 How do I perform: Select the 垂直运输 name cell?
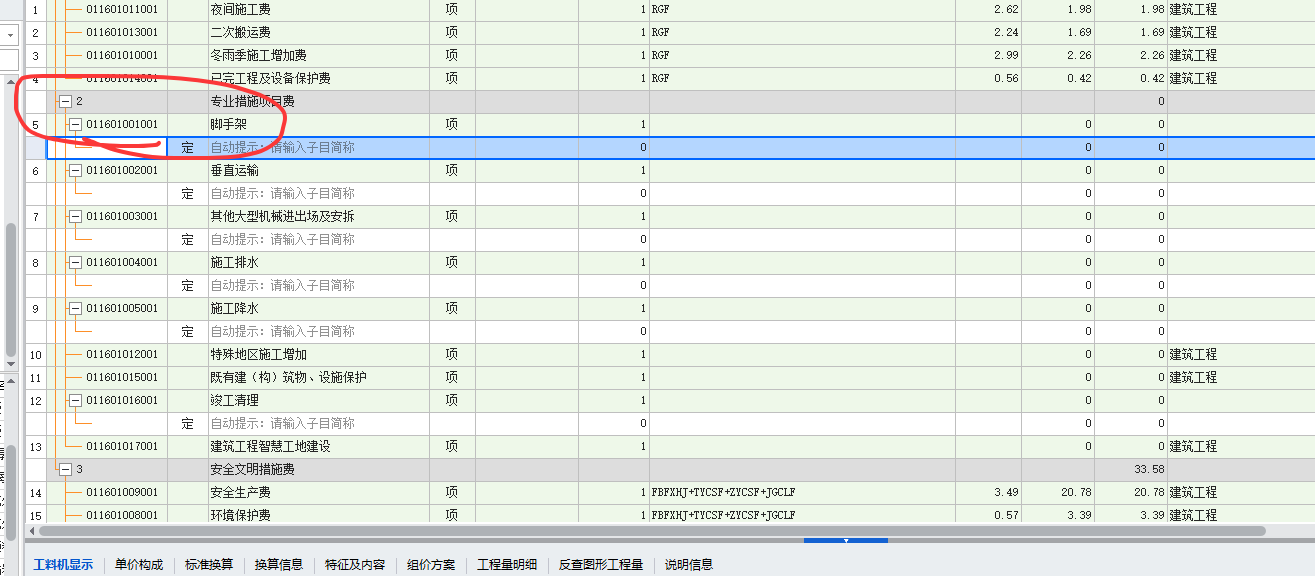(319, 170)
